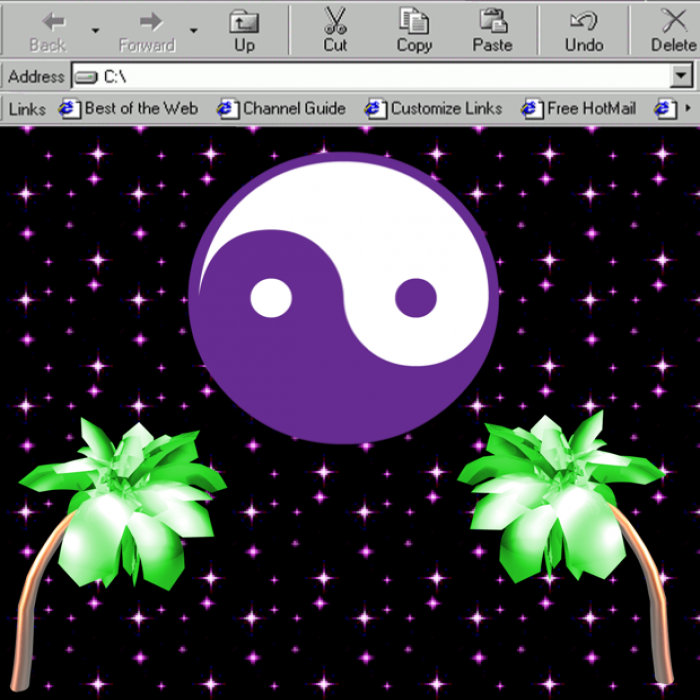Undo the last action via toolbar
700x700 pixels.
tap(583, 28)
